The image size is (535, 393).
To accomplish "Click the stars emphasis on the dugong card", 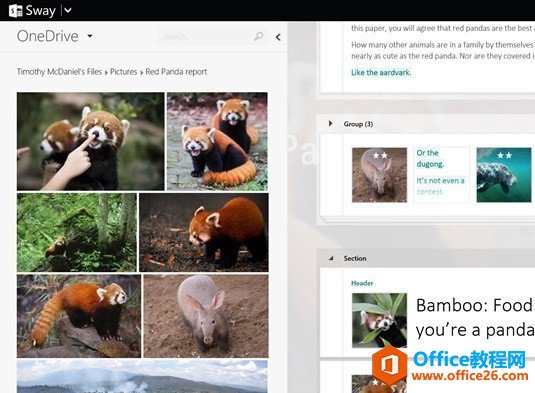I will (504, 156).
